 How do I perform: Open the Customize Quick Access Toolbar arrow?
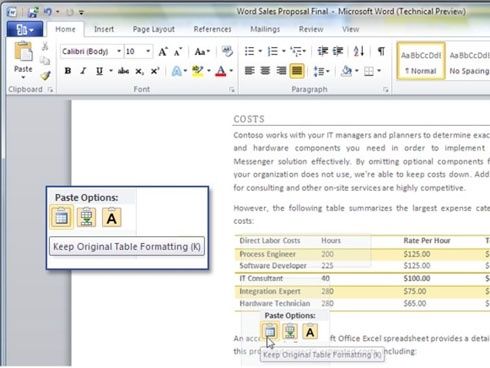[81, 13]
